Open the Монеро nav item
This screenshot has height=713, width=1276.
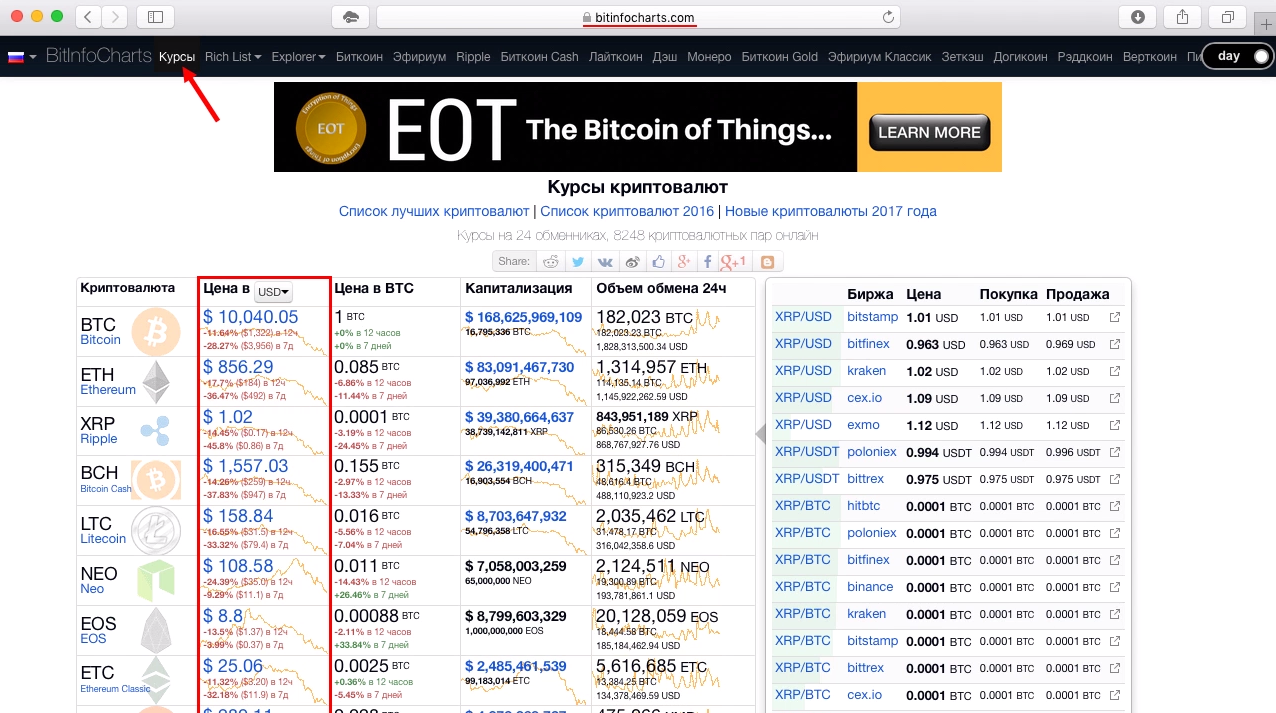coord(709,57)
